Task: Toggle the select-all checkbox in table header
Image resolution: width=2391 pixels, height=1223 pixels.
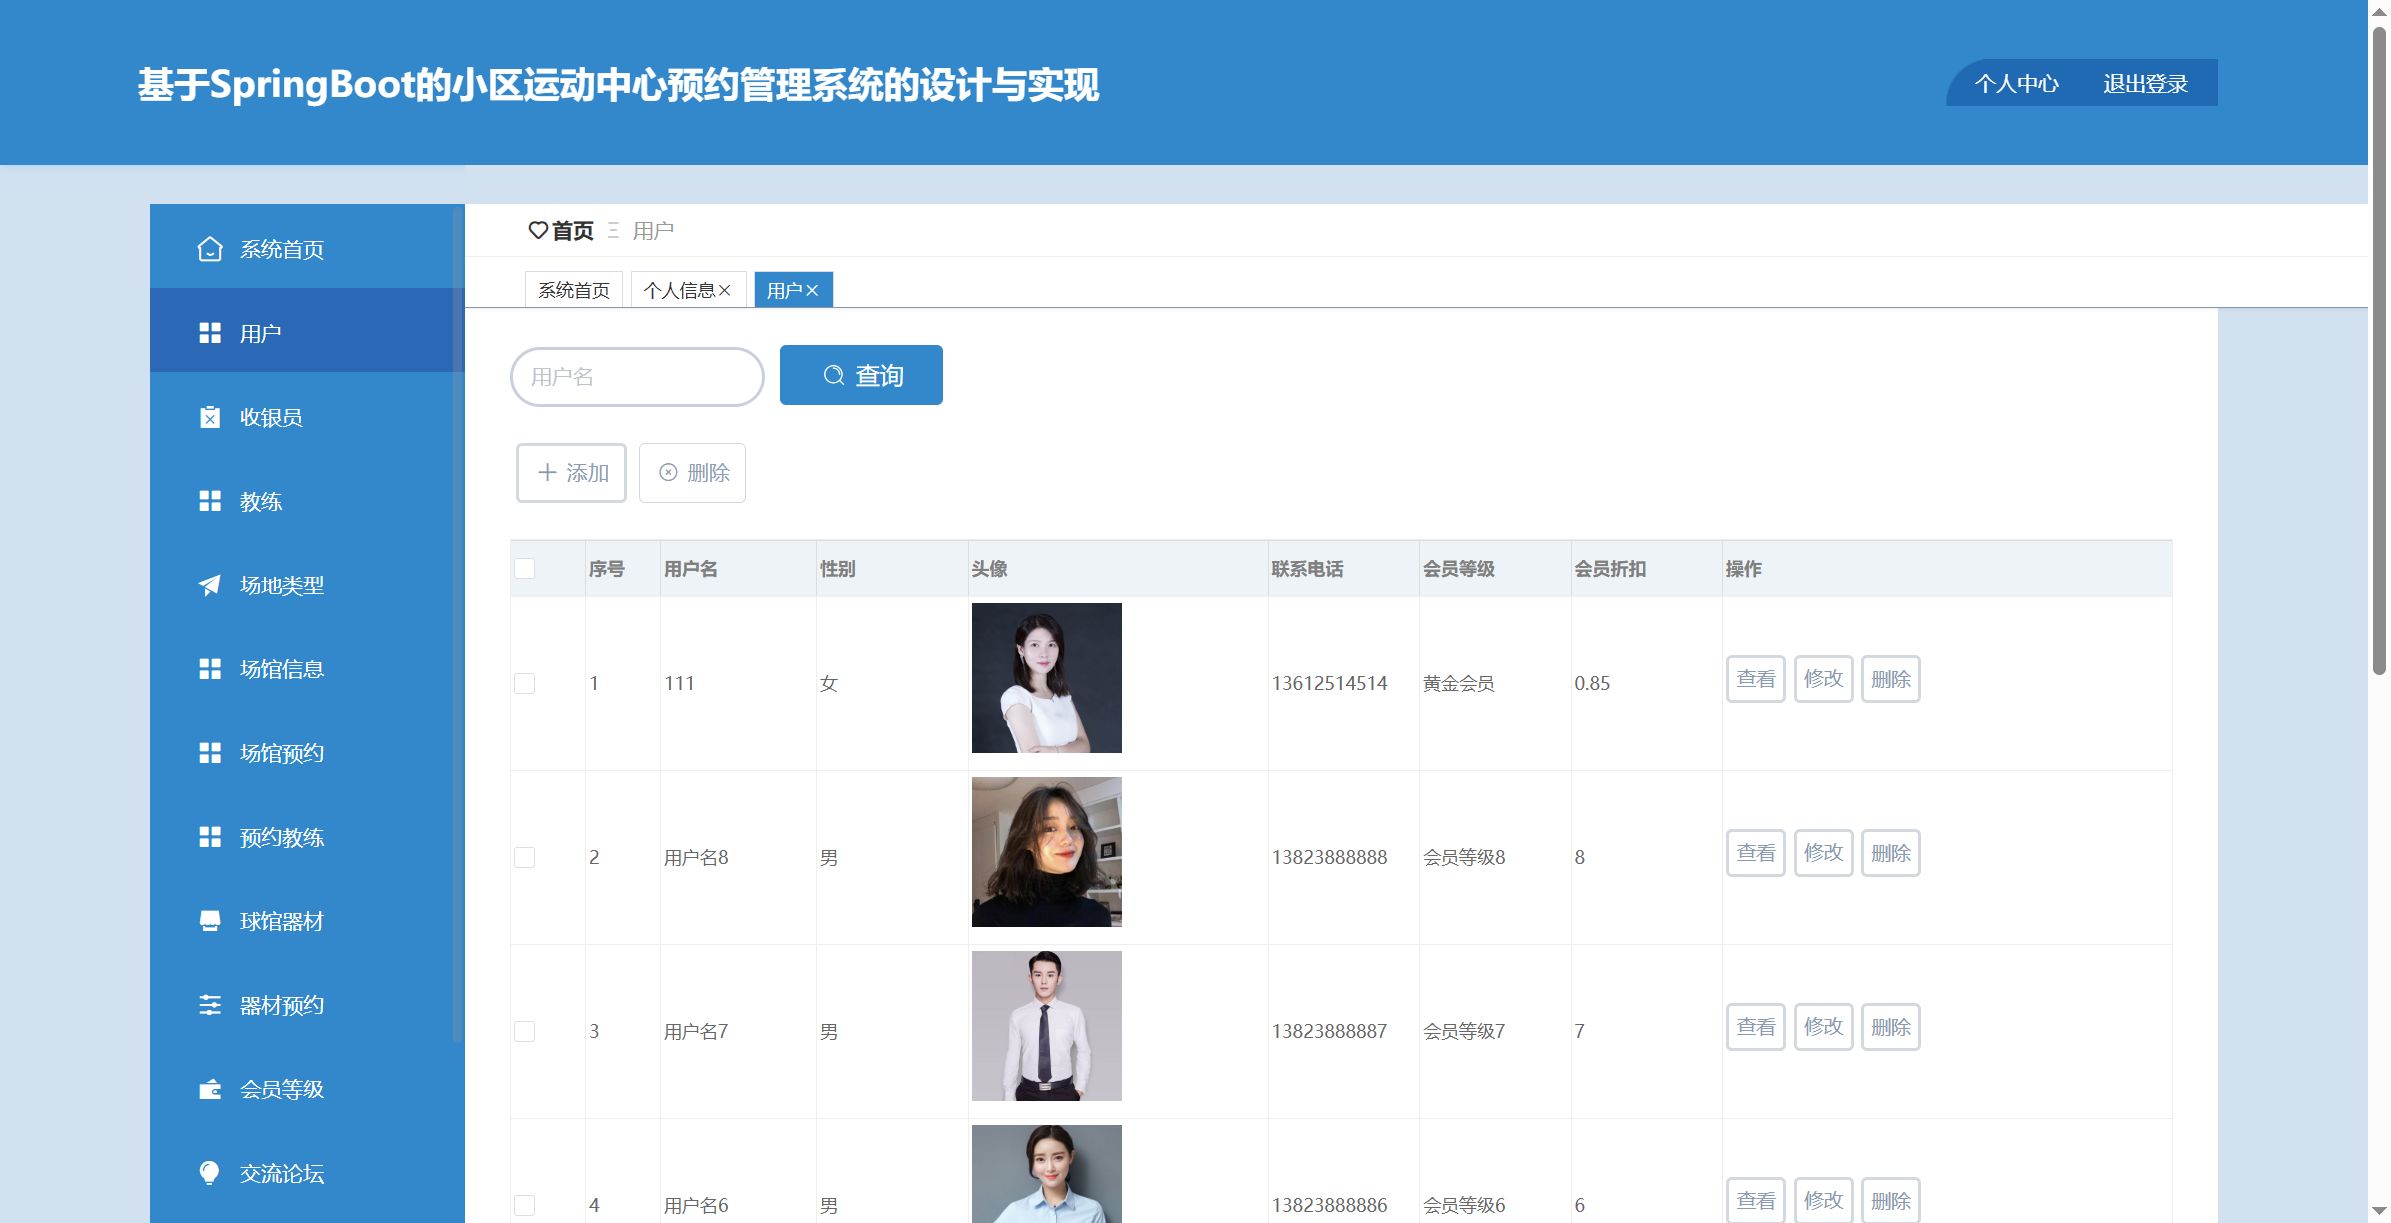Action: coord(525,568)
